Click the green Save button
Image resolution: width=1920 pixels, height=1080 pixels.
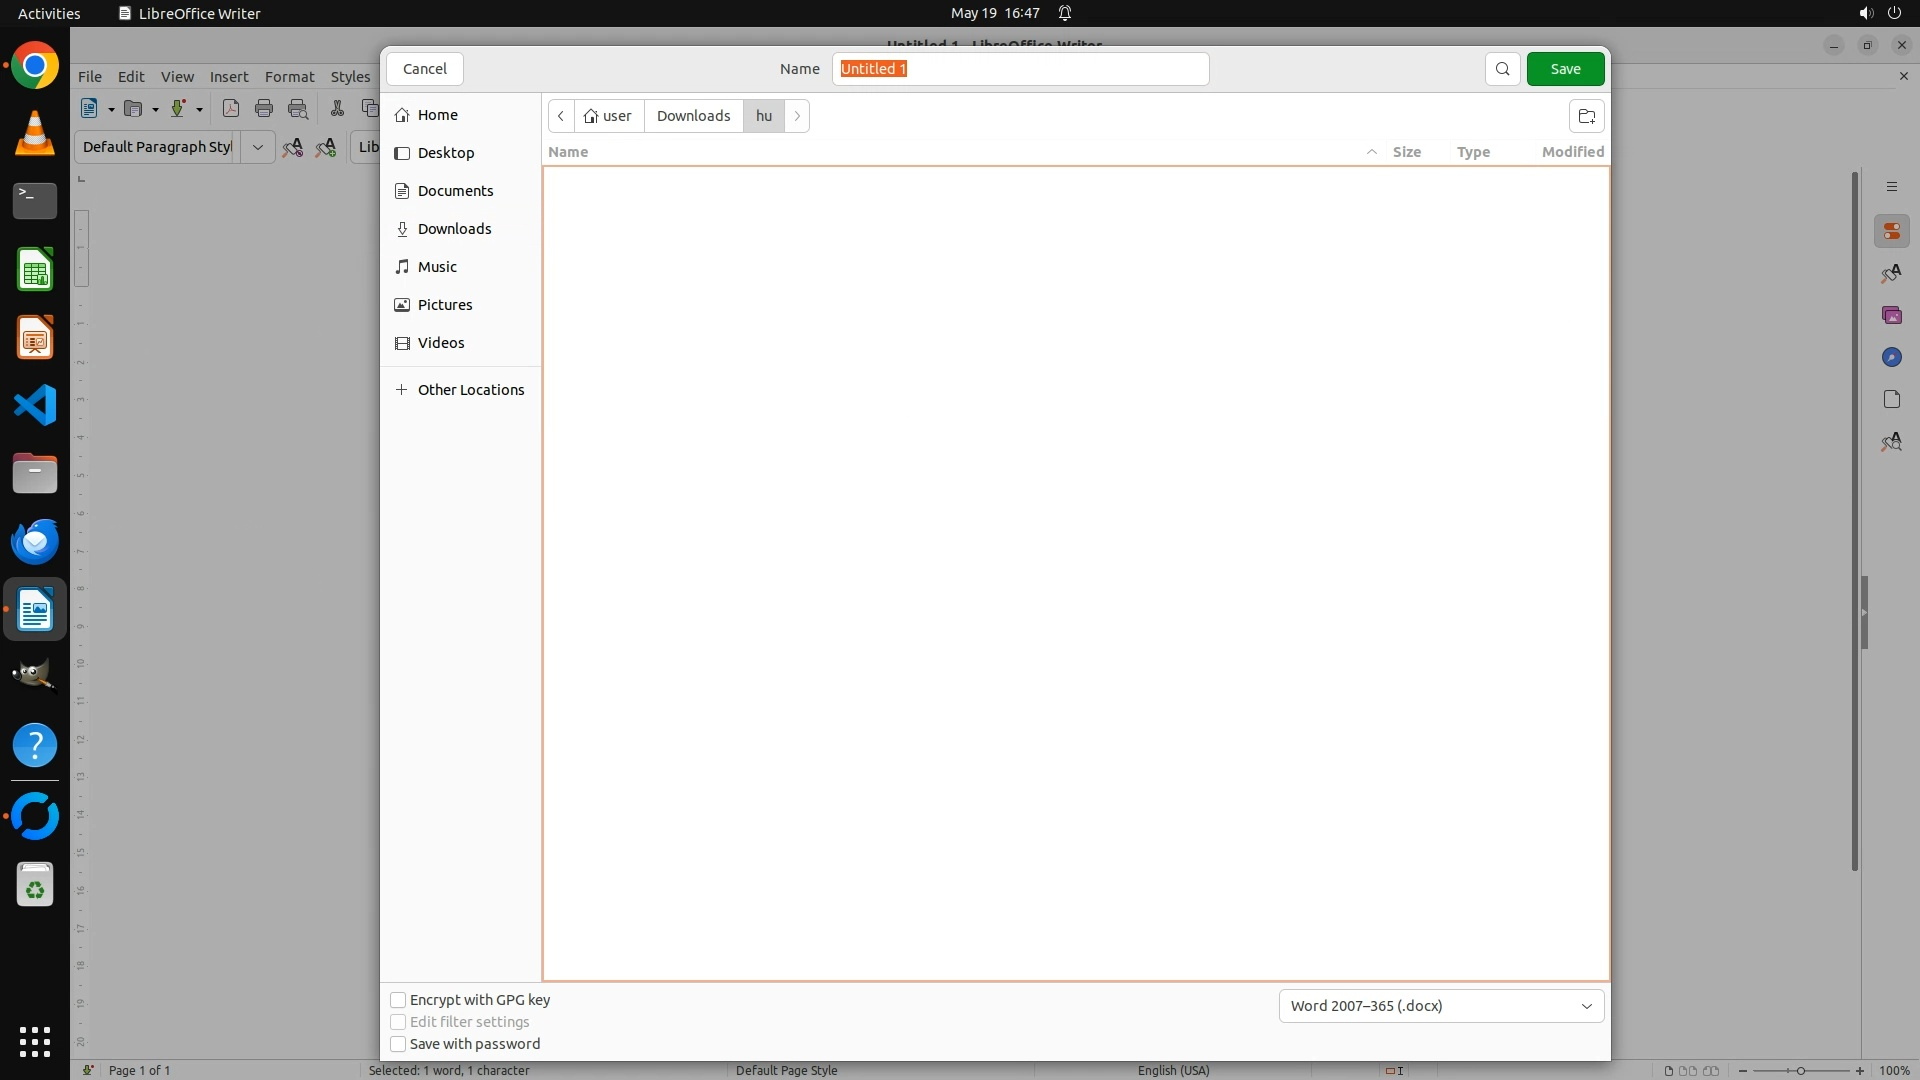coord(1565,69)
